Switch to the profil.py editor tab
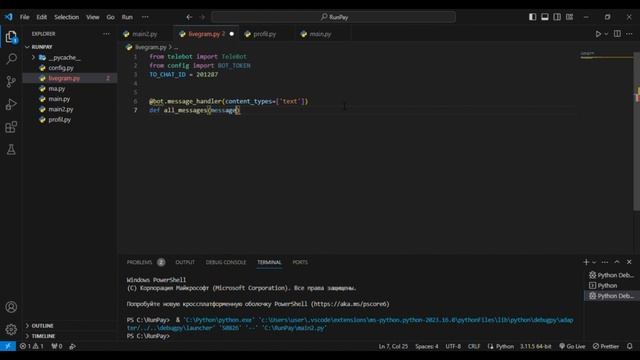Viewport: 640px width, 360px height. 264,34
